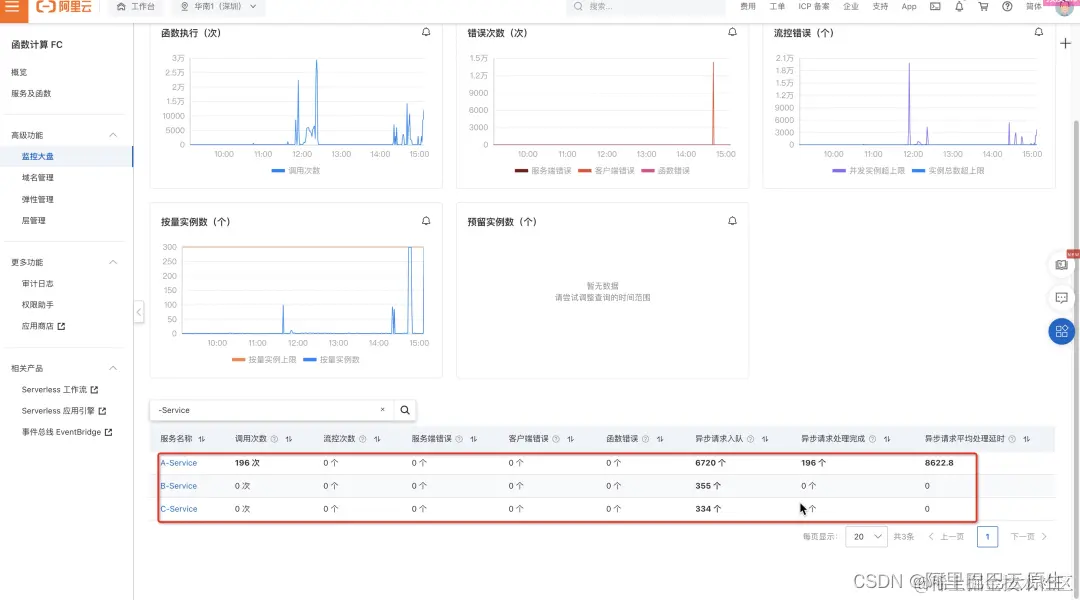Open 概览 in sidebar

19,72
